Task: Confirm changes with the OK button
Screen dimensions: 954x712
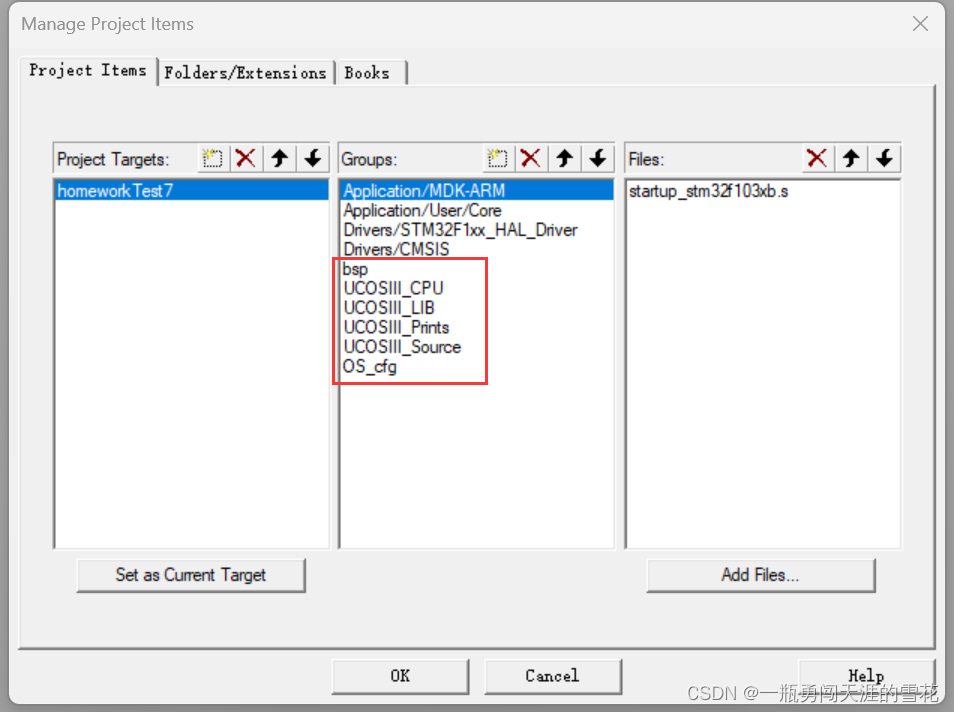Action: coord(400,676)
